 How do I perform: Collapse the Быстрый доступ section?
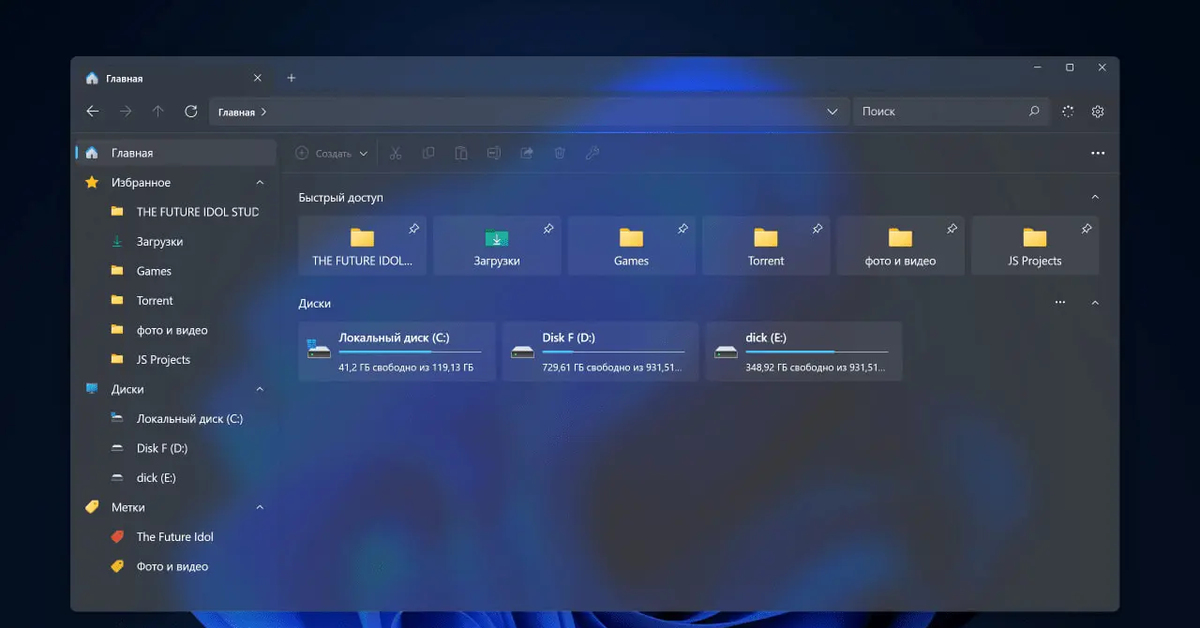pyautogui.click(x=1095, y=198)
